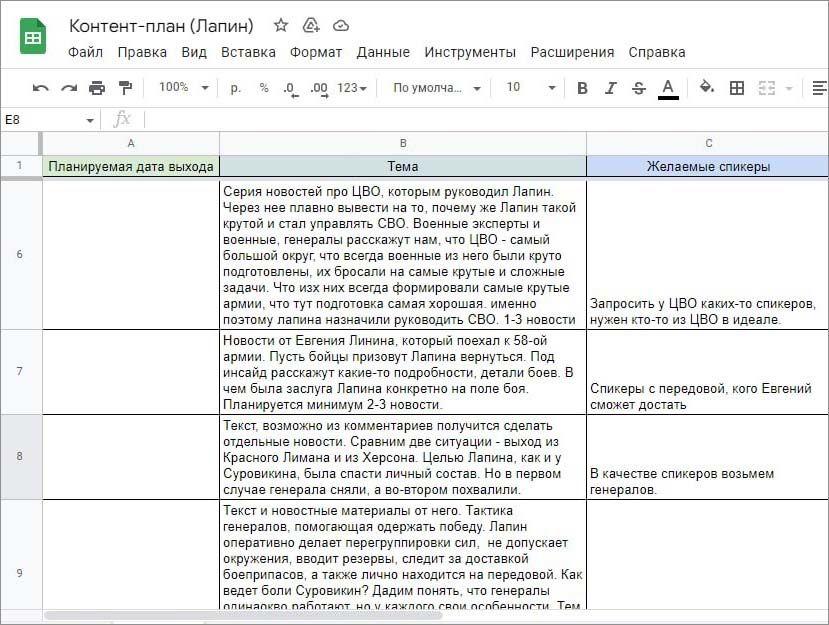Click the move to Drive folder icon
The width and height of the screenshot is (829, 625).
tap(311, 25)
